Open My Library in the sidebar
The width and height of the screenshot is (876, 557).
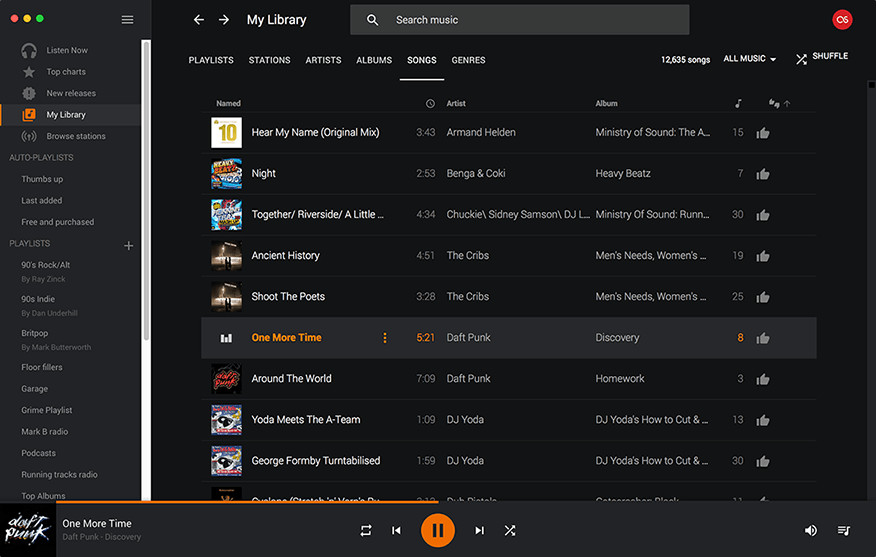click(x=71, y=115)
